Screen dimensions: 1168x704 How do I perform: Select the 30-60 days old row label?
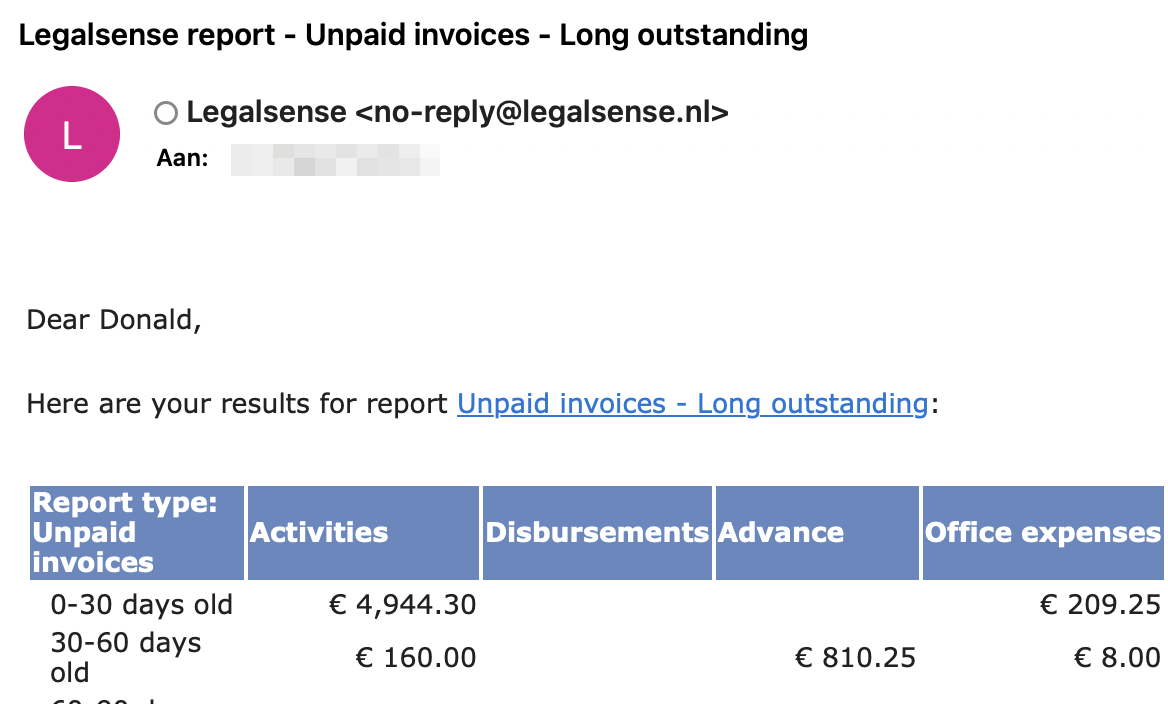click(126, 657)
